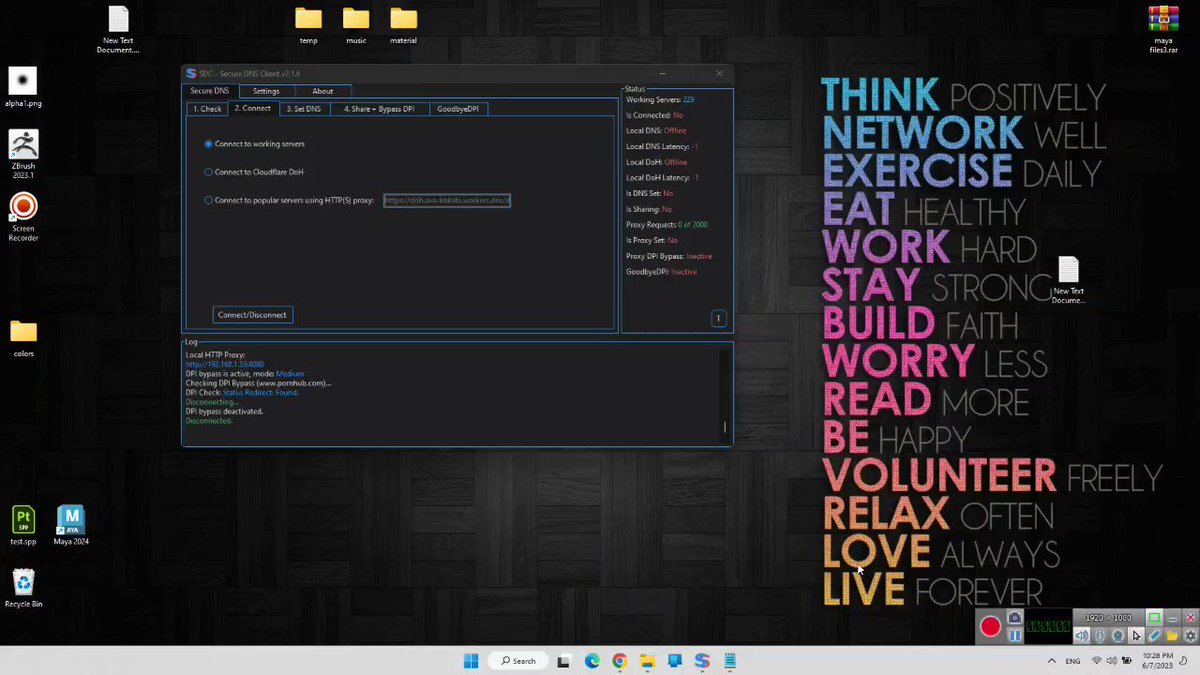Click the HTTP(S) proxy URL field

point(447,200)
